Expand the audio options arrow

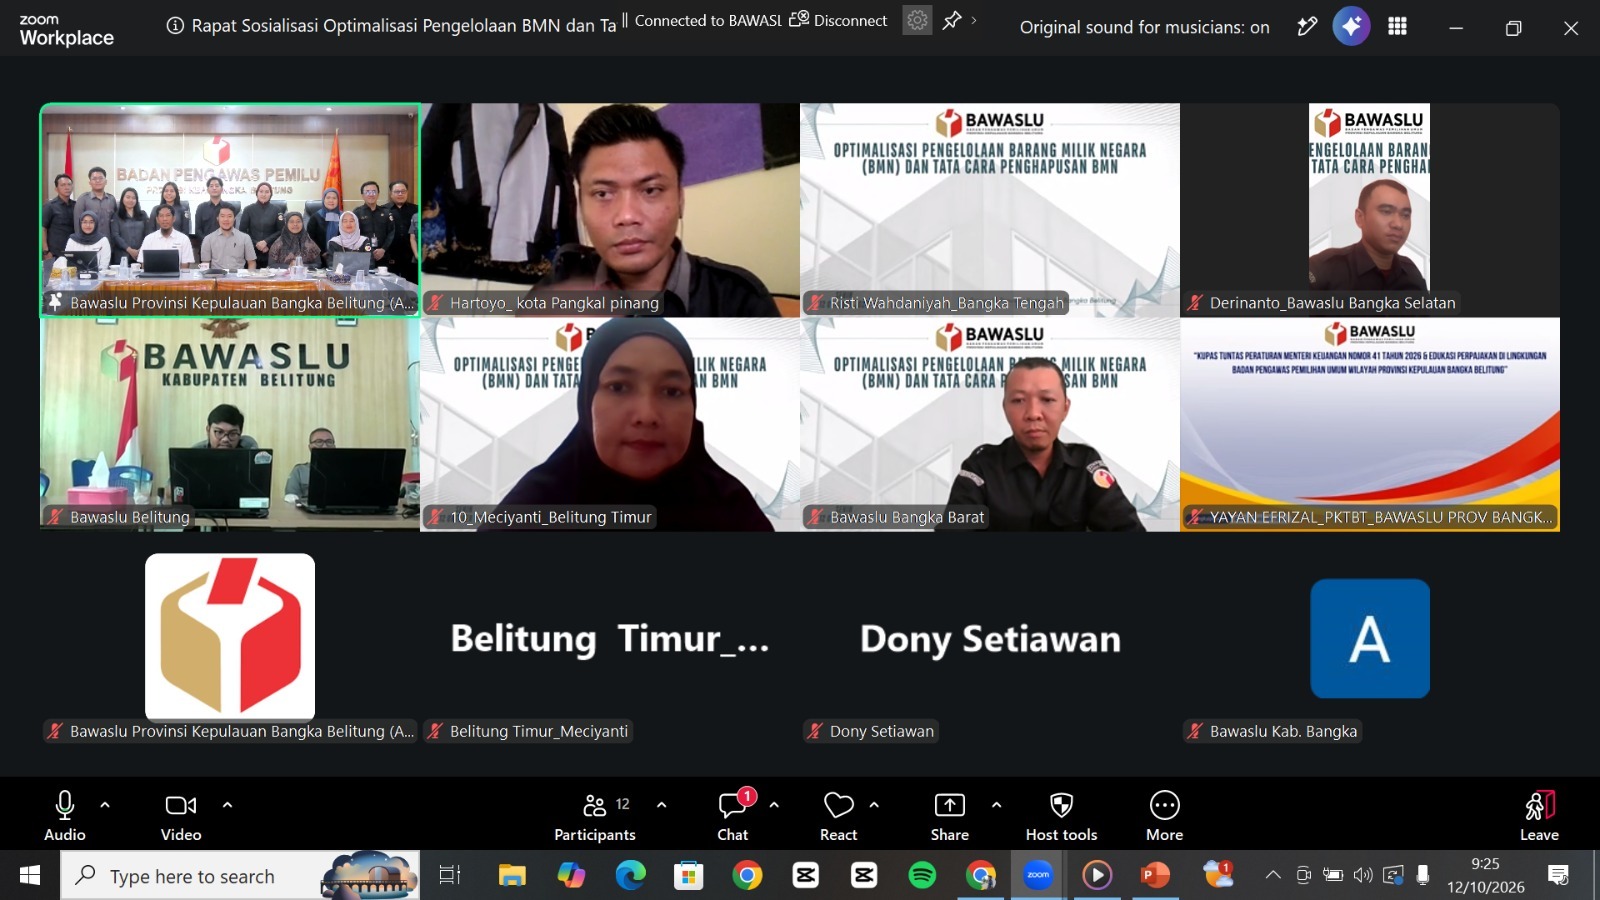[x=105, y=804]
